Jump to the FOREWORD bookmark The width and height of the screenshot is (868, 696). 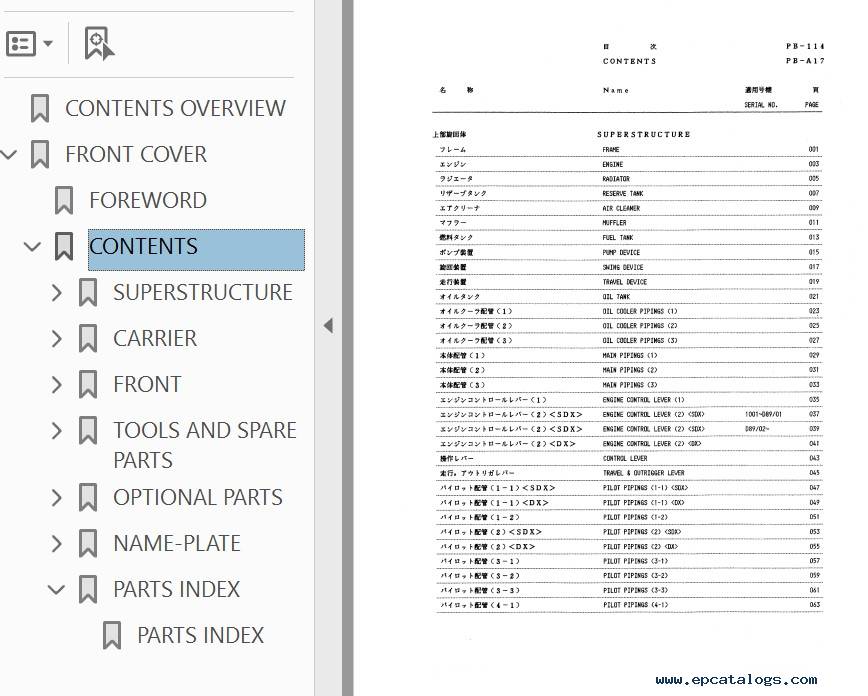coord(148,200)
